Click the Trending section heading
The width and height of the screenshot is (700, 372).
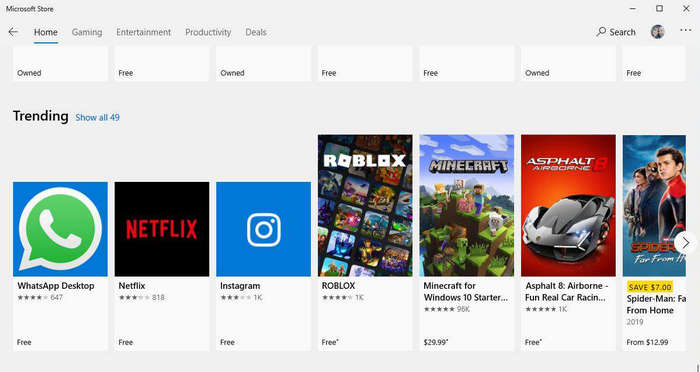(x=41, y=116)
